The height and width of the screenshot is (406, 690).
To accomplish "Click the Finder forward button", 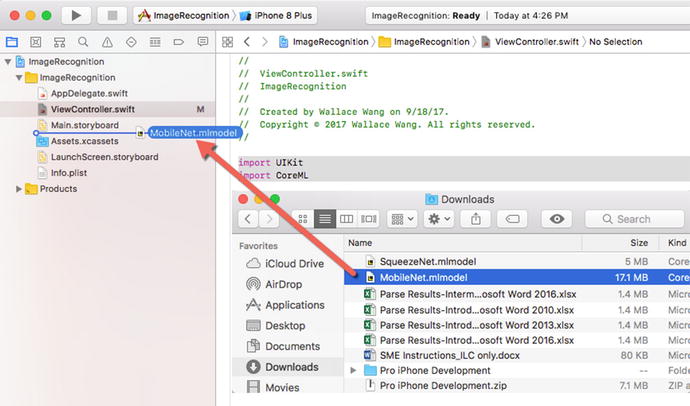I will [269, 219].
